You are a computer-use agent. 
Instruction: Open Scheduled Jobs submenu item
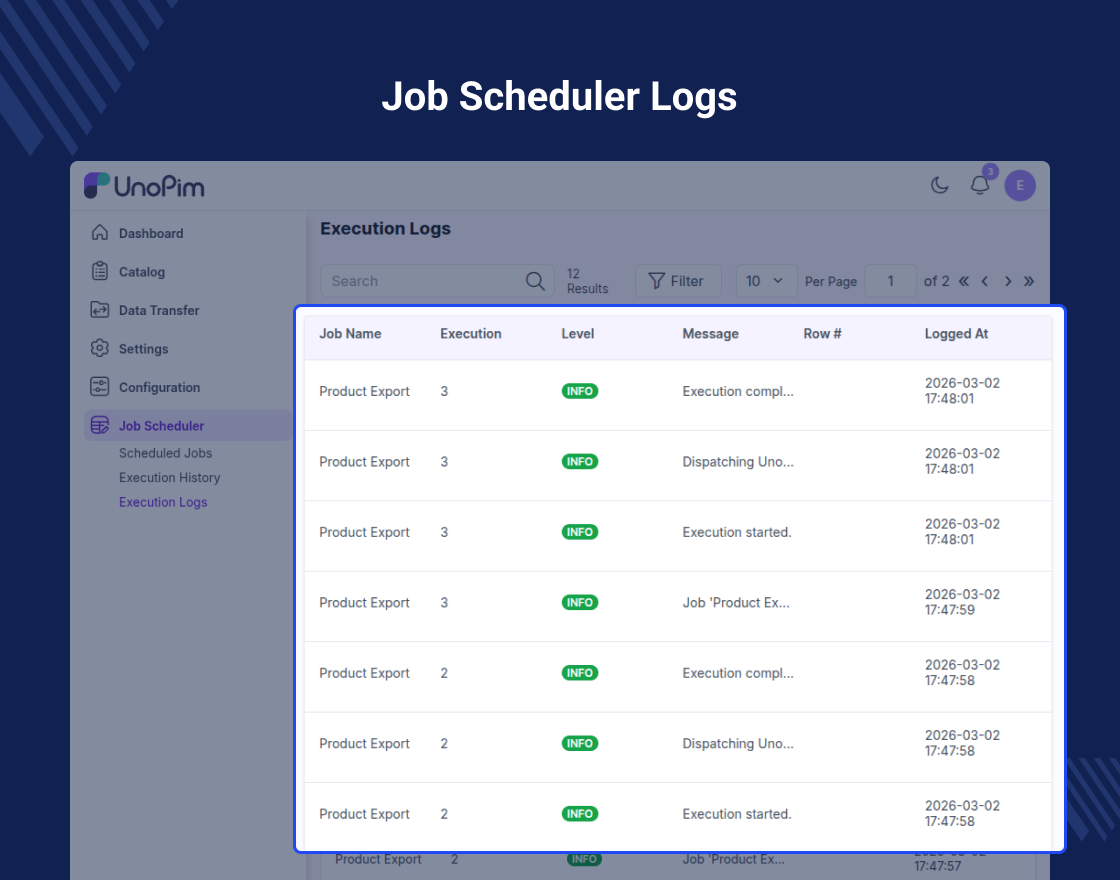[165, 453]
